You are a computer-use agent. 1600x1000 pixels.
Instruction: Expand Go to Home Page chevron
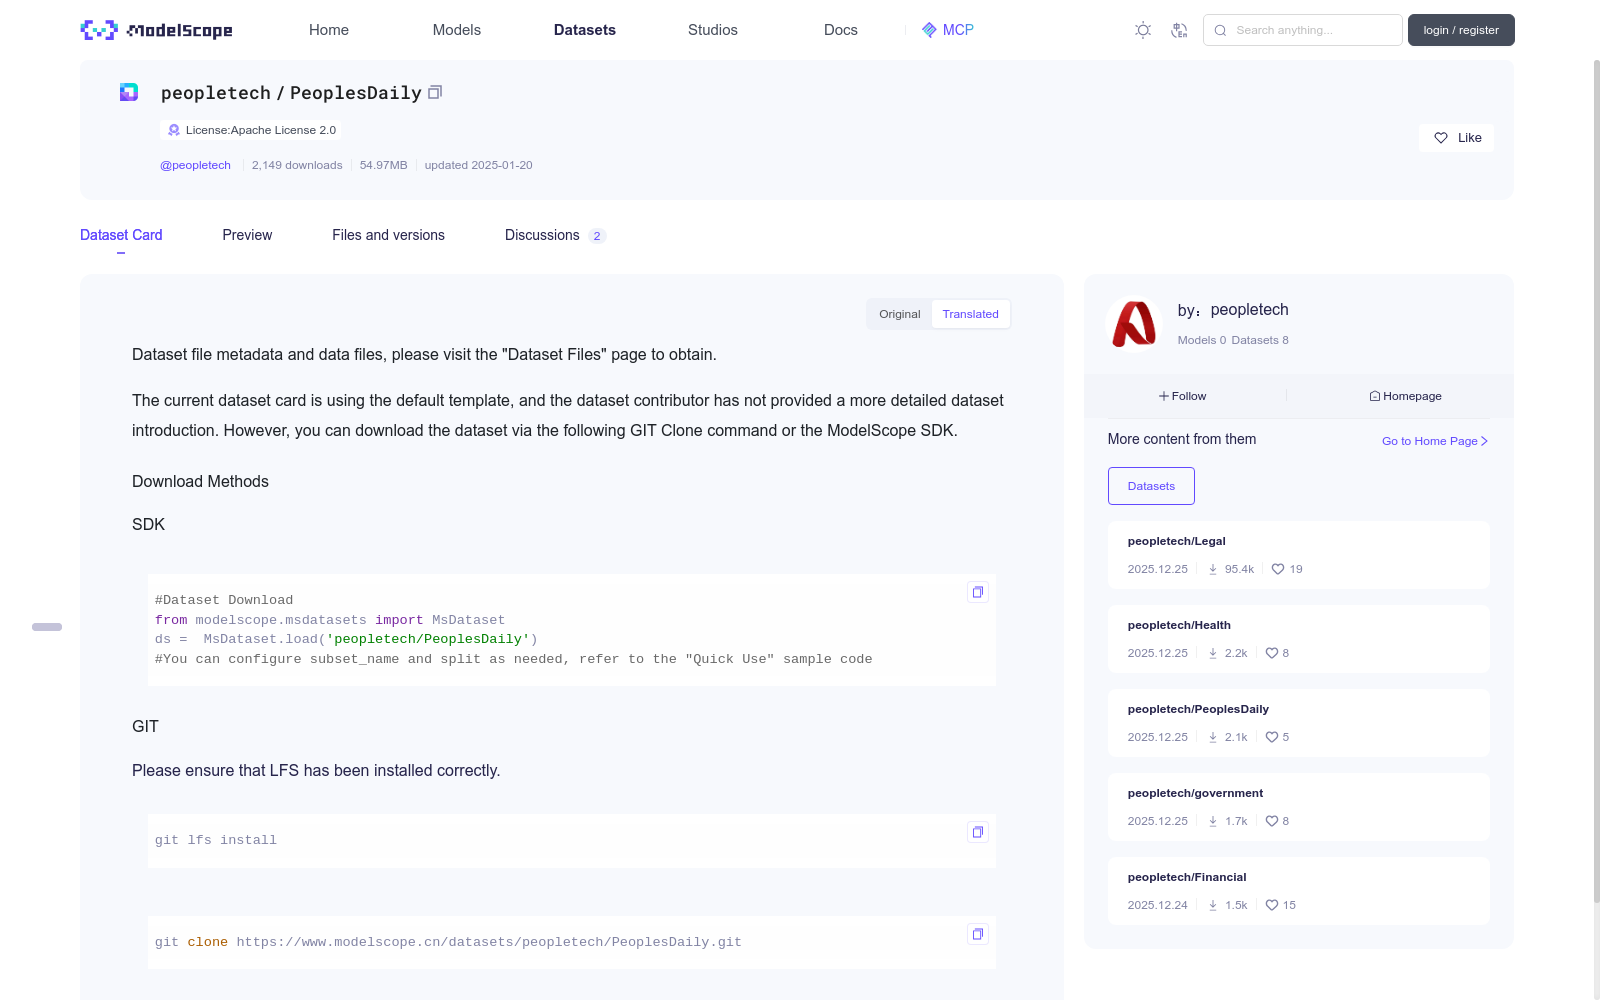[x=1484, y=441]
